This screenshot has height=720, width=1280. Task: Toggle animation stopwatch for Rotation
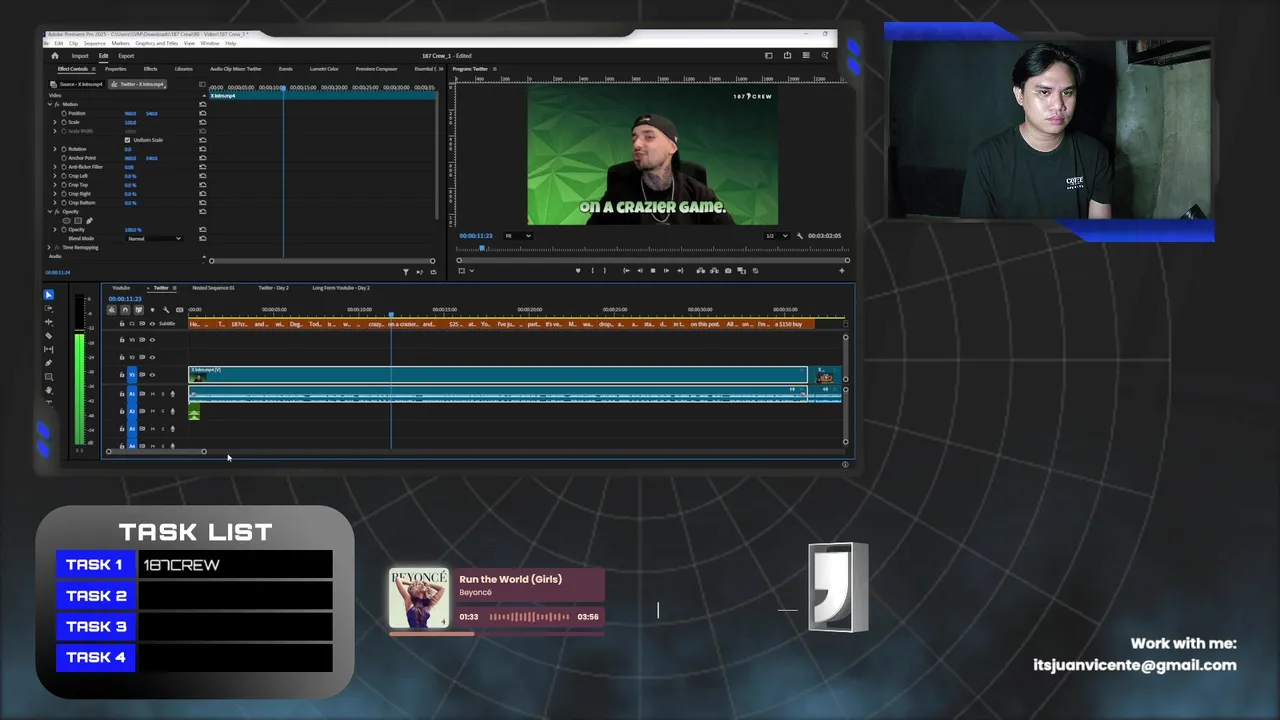tap(64, 149)
